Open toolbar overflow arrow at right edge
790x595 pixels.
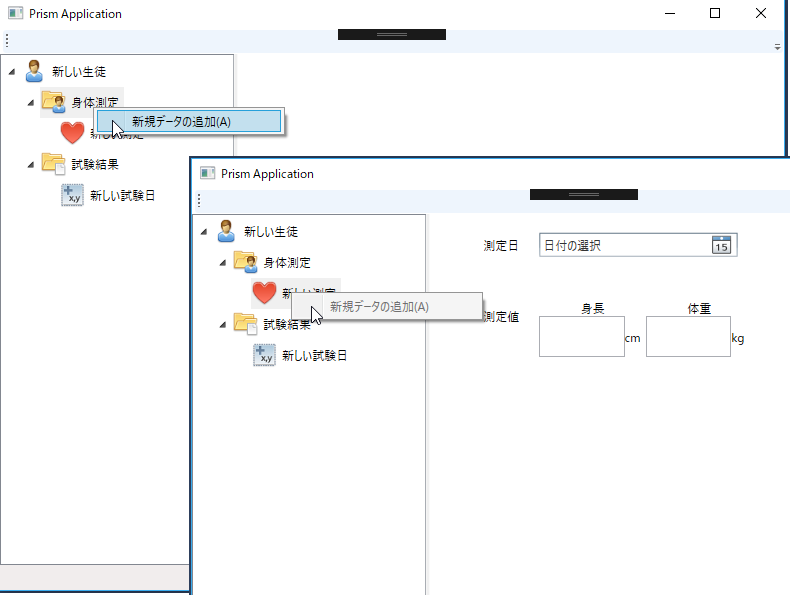777,47
